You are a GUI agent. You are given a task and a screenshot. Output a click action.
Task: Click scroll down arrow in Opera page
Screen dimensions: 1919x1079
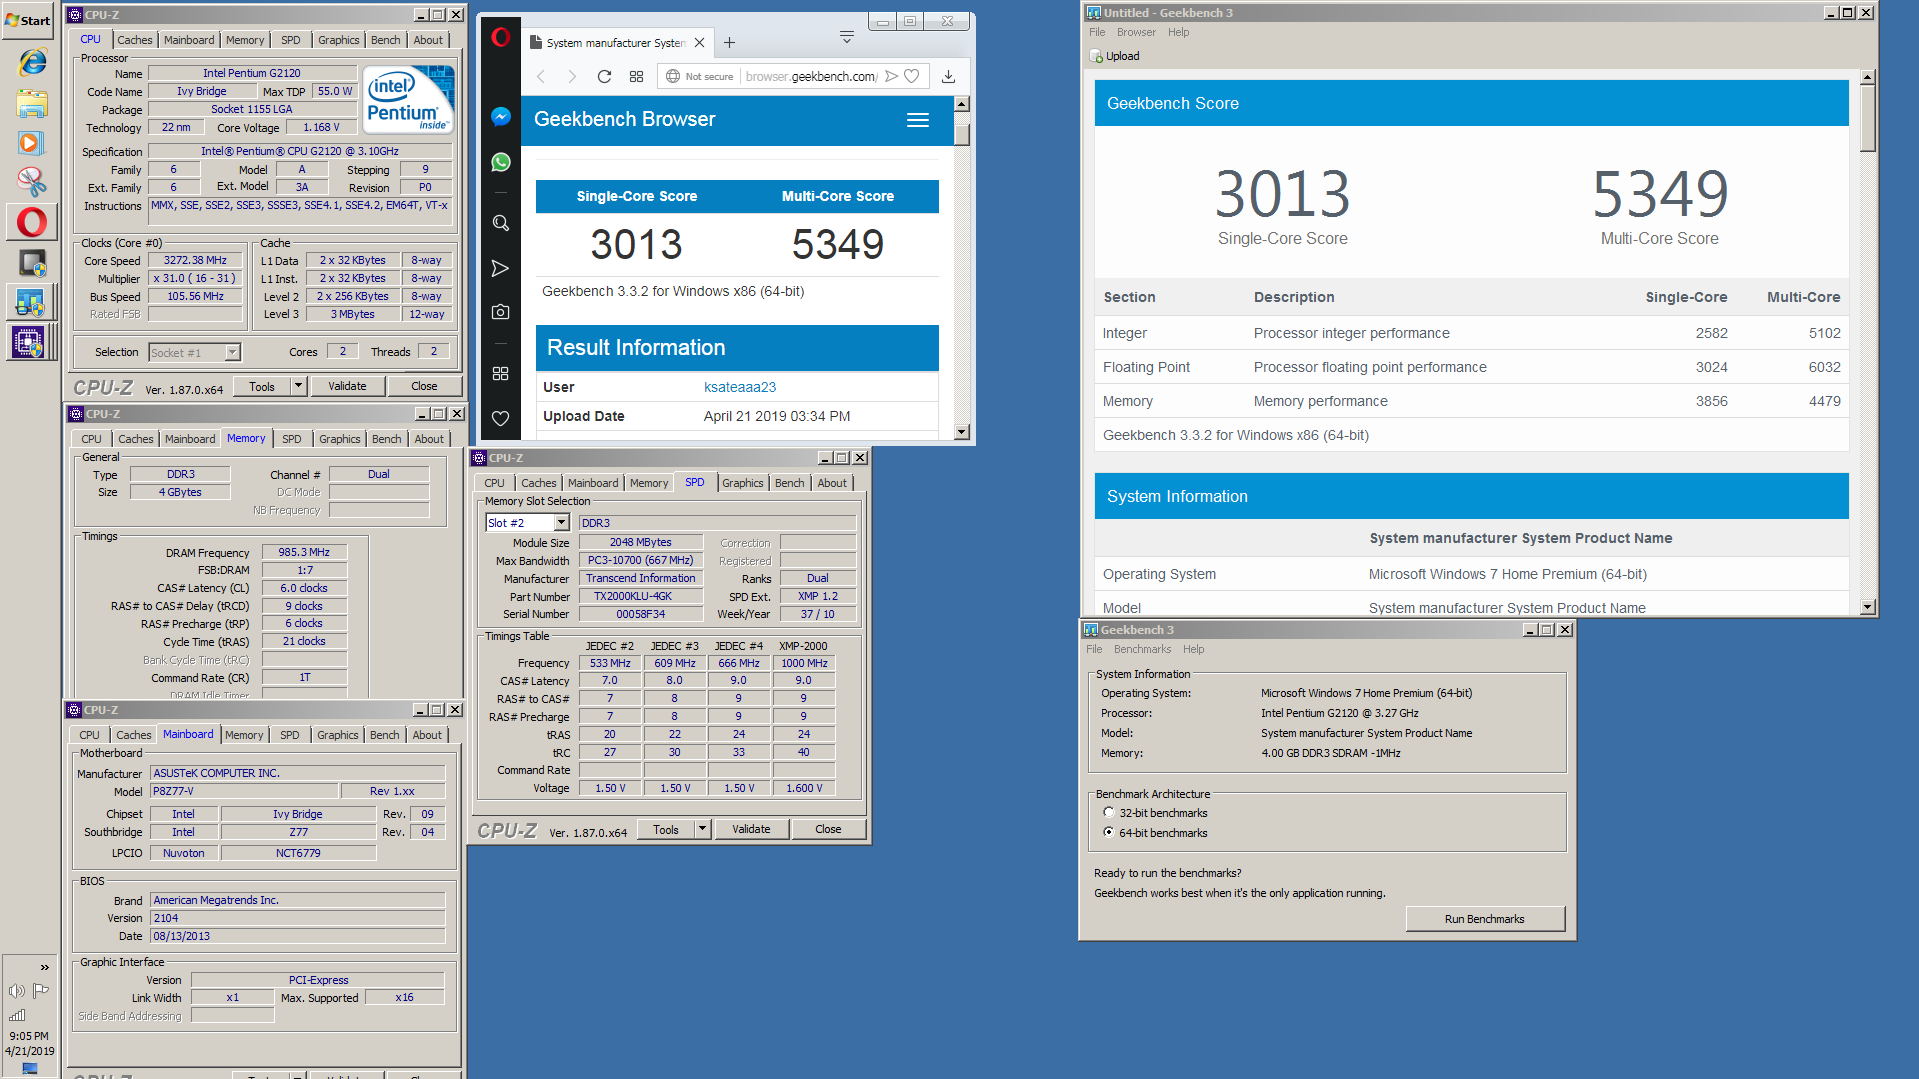click(962, 432)
